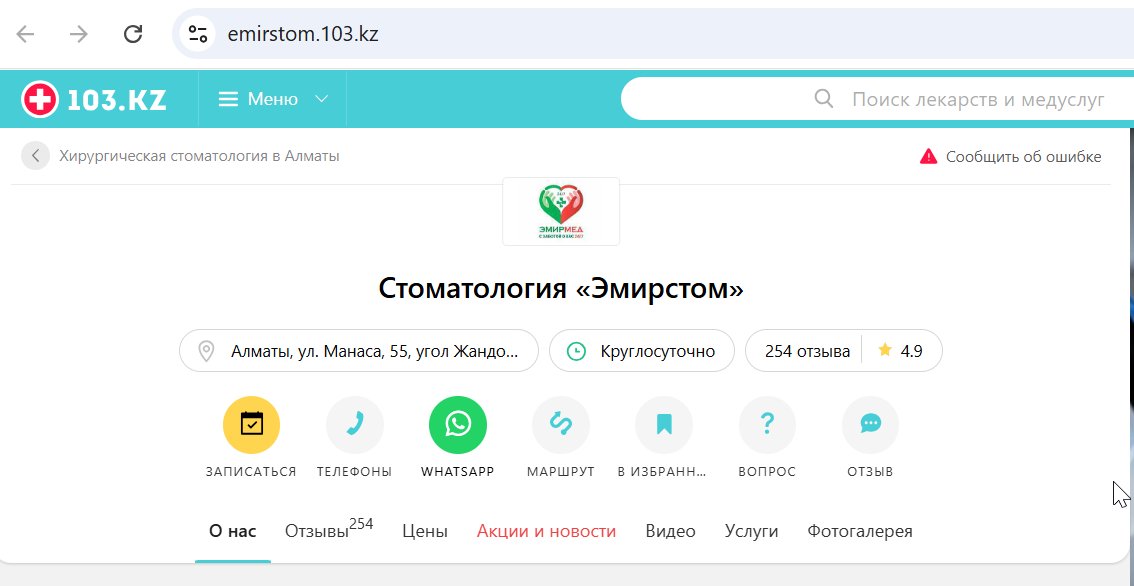Report an error via Сообщить об ошибке
Viewport: 1134px width, 586px height.
pyautogui.click(x=1023, y=157)
